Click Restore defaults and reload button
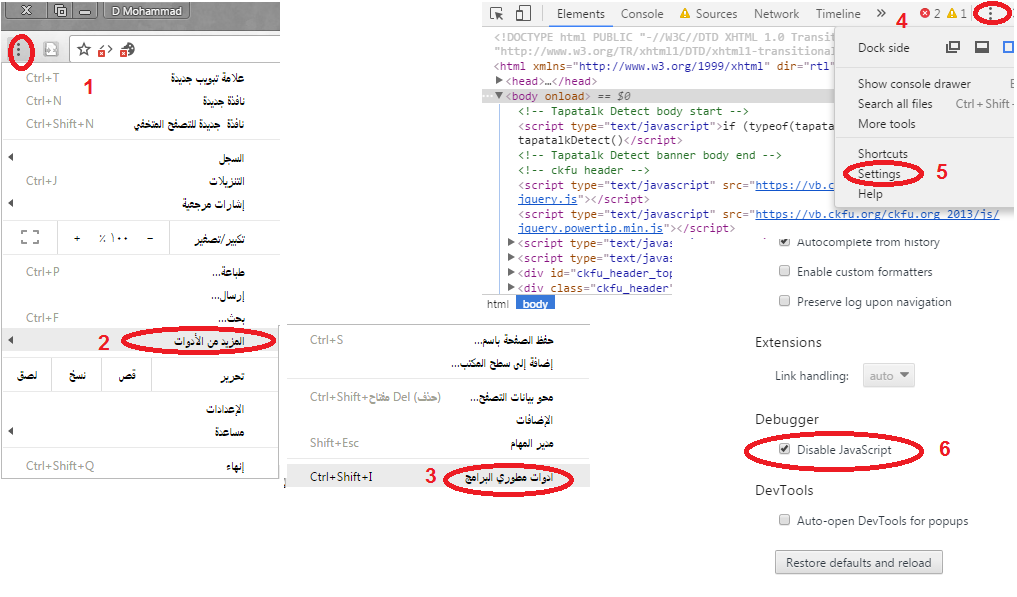The height and width of the screenshot is (597, 1017). pos(858,563)
